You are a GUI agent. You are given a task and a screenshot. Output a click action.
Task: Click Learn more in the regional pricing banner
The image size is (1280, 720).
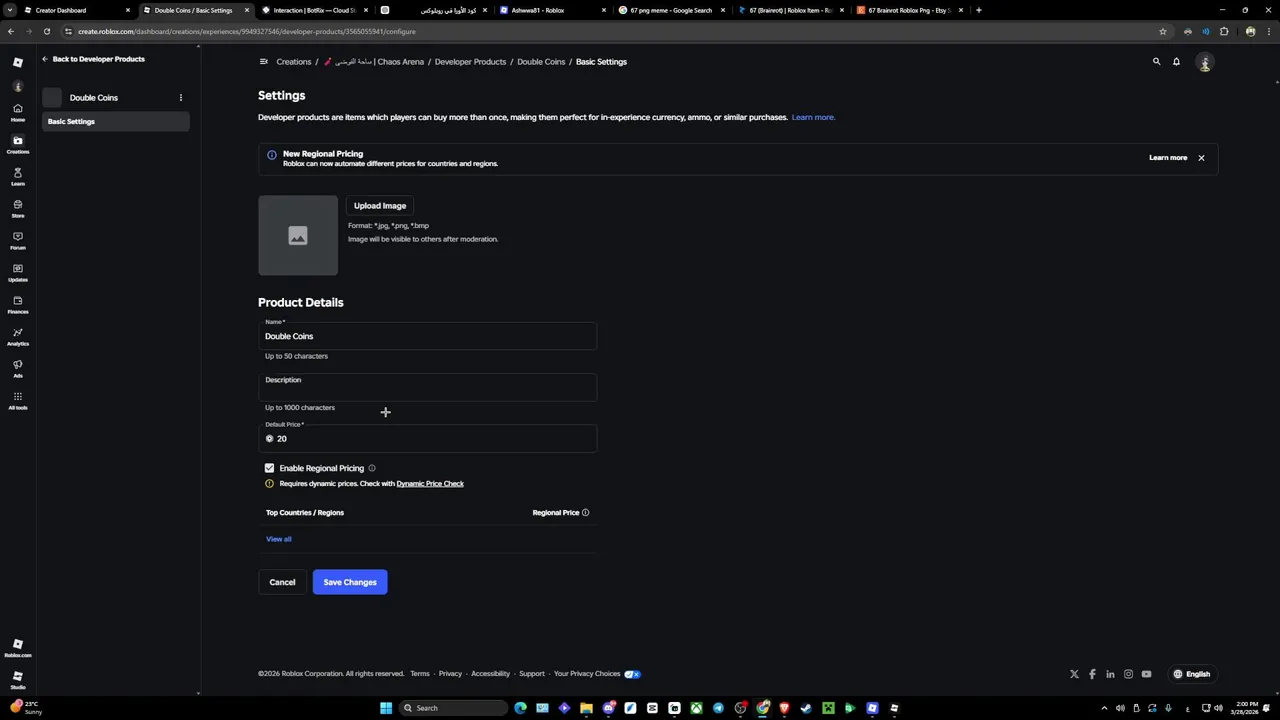click(1168, 158)
